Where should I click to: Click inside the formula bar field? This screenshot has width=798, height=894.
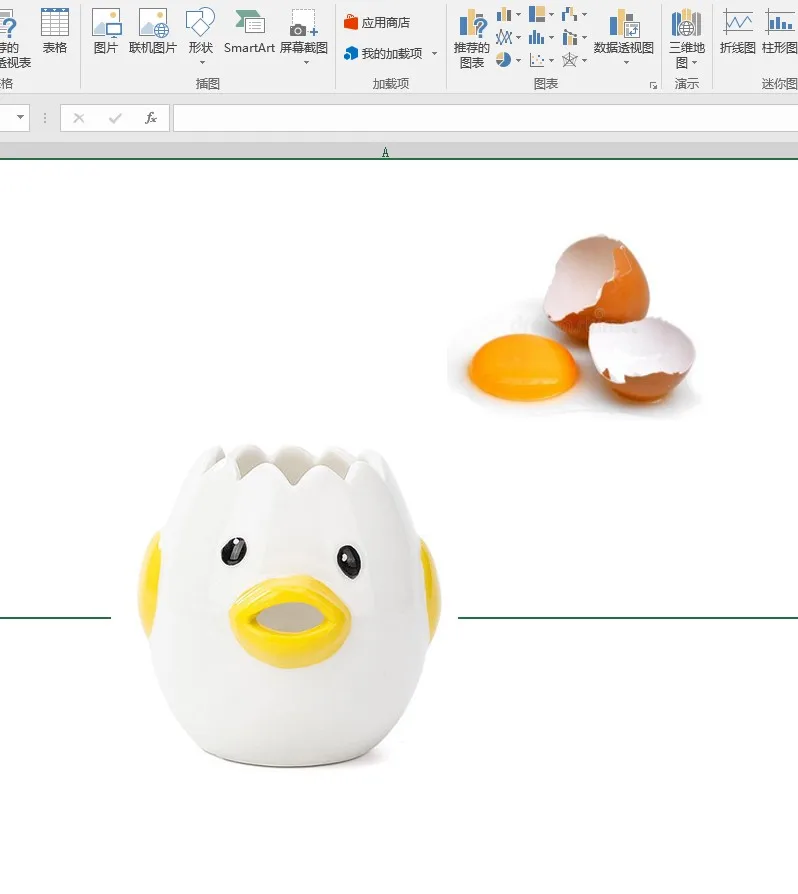[486, 118]
